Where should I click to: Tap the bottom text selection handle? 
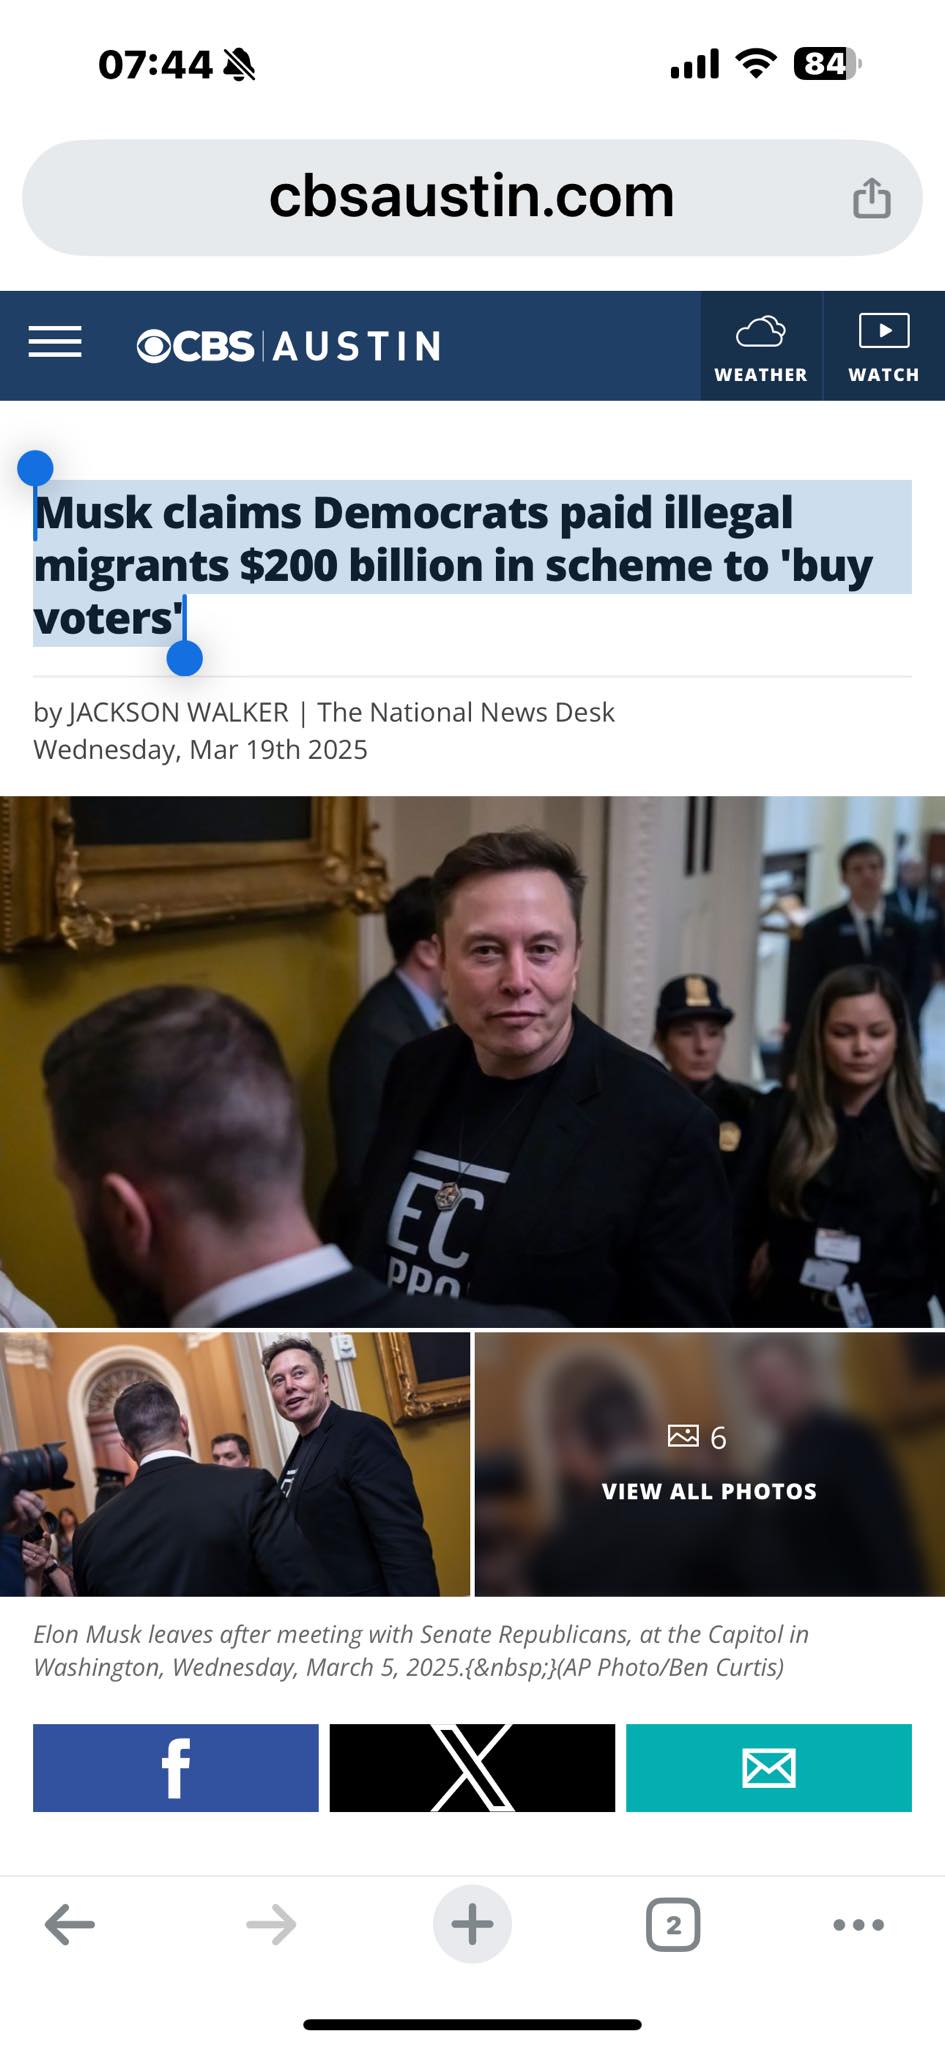click(185, 658)
